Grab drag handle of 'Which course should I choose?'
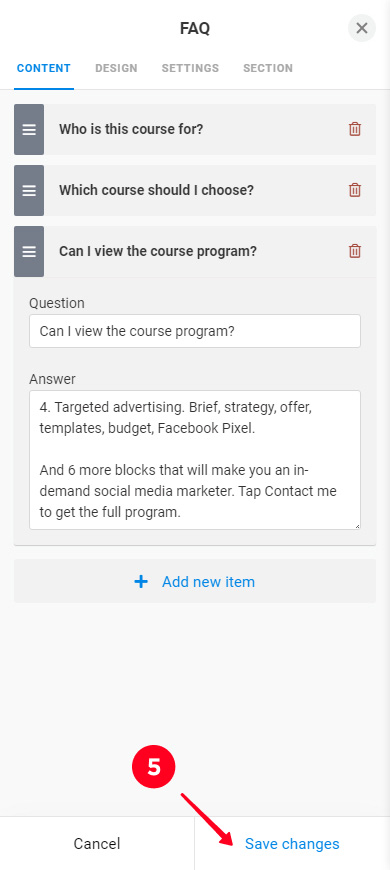This screenshot has width=390, height=870. coord(29,190)
